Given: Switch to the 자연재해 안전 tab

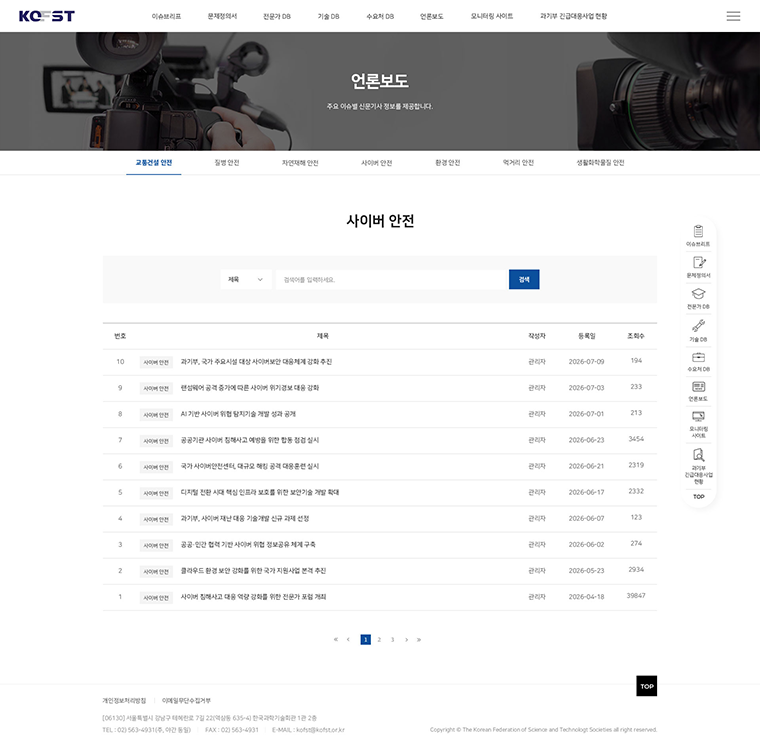Looking at the screenshot, I should tap(300, 162).
